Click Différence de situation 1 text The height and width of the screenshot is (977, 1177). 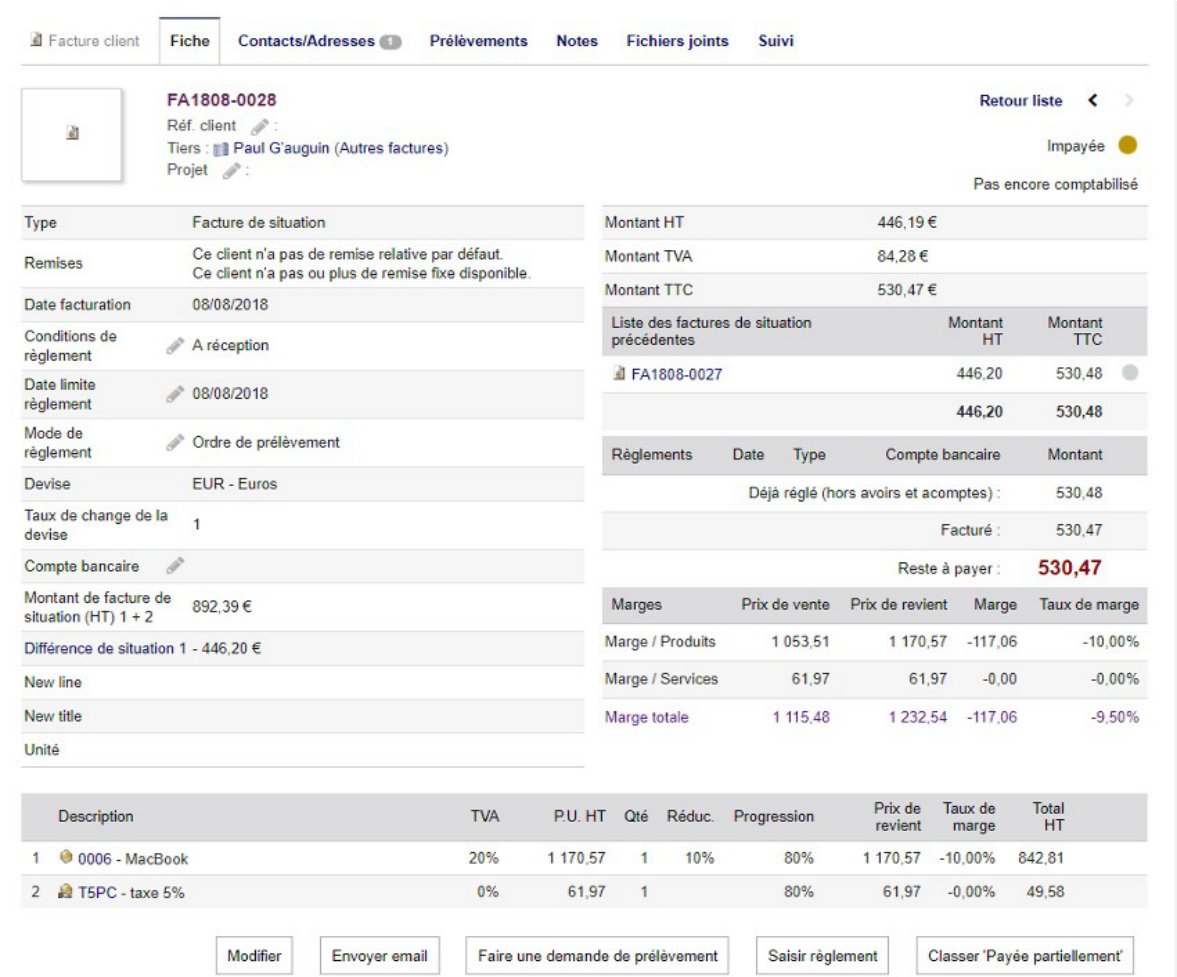coord(104,648)
